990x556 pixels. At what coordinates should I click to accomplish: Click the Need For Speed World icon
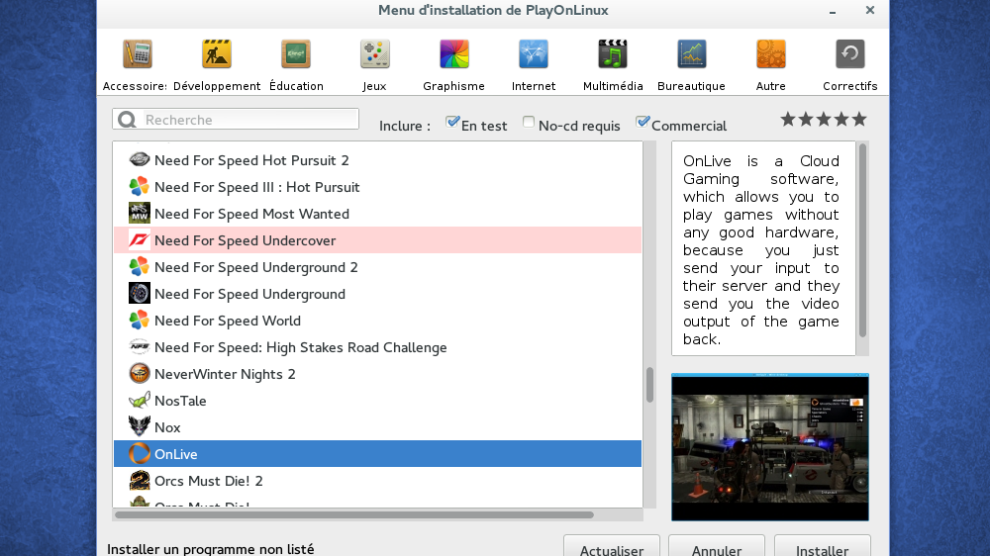click(139, 320)
